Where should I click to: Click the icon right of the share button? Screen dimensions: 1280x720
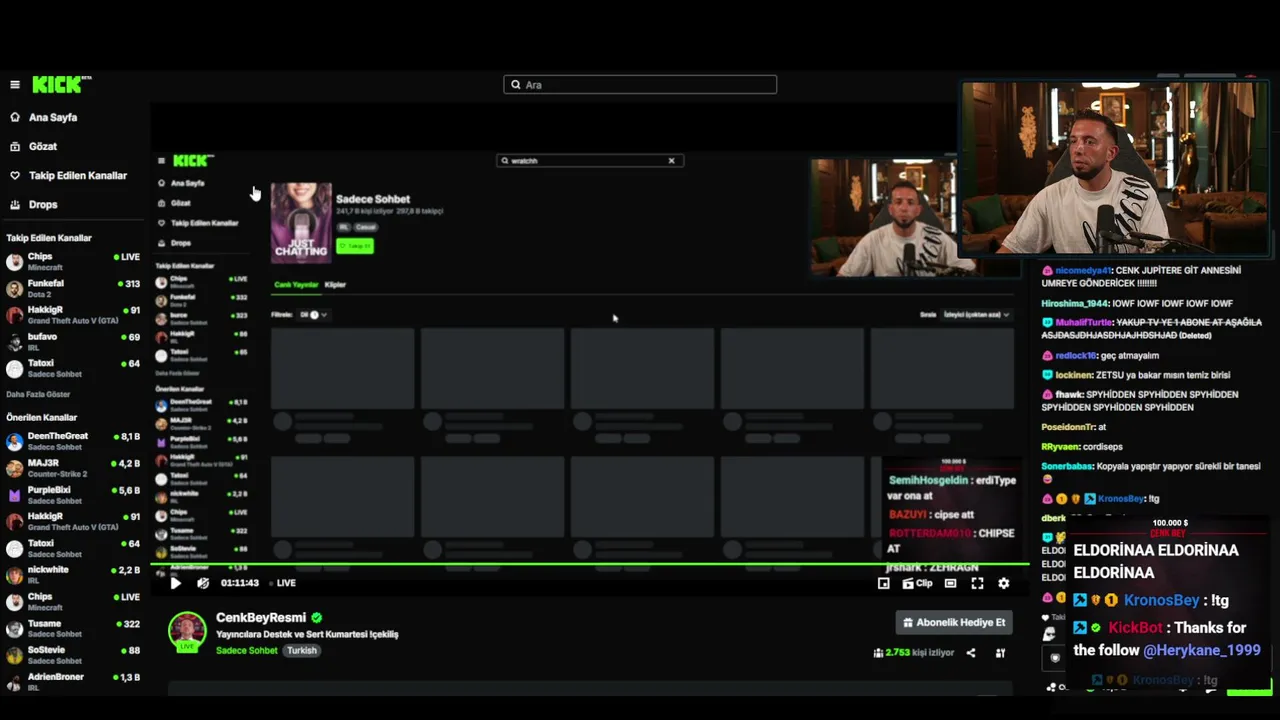pyautogui.click(x=1000, y=653)
